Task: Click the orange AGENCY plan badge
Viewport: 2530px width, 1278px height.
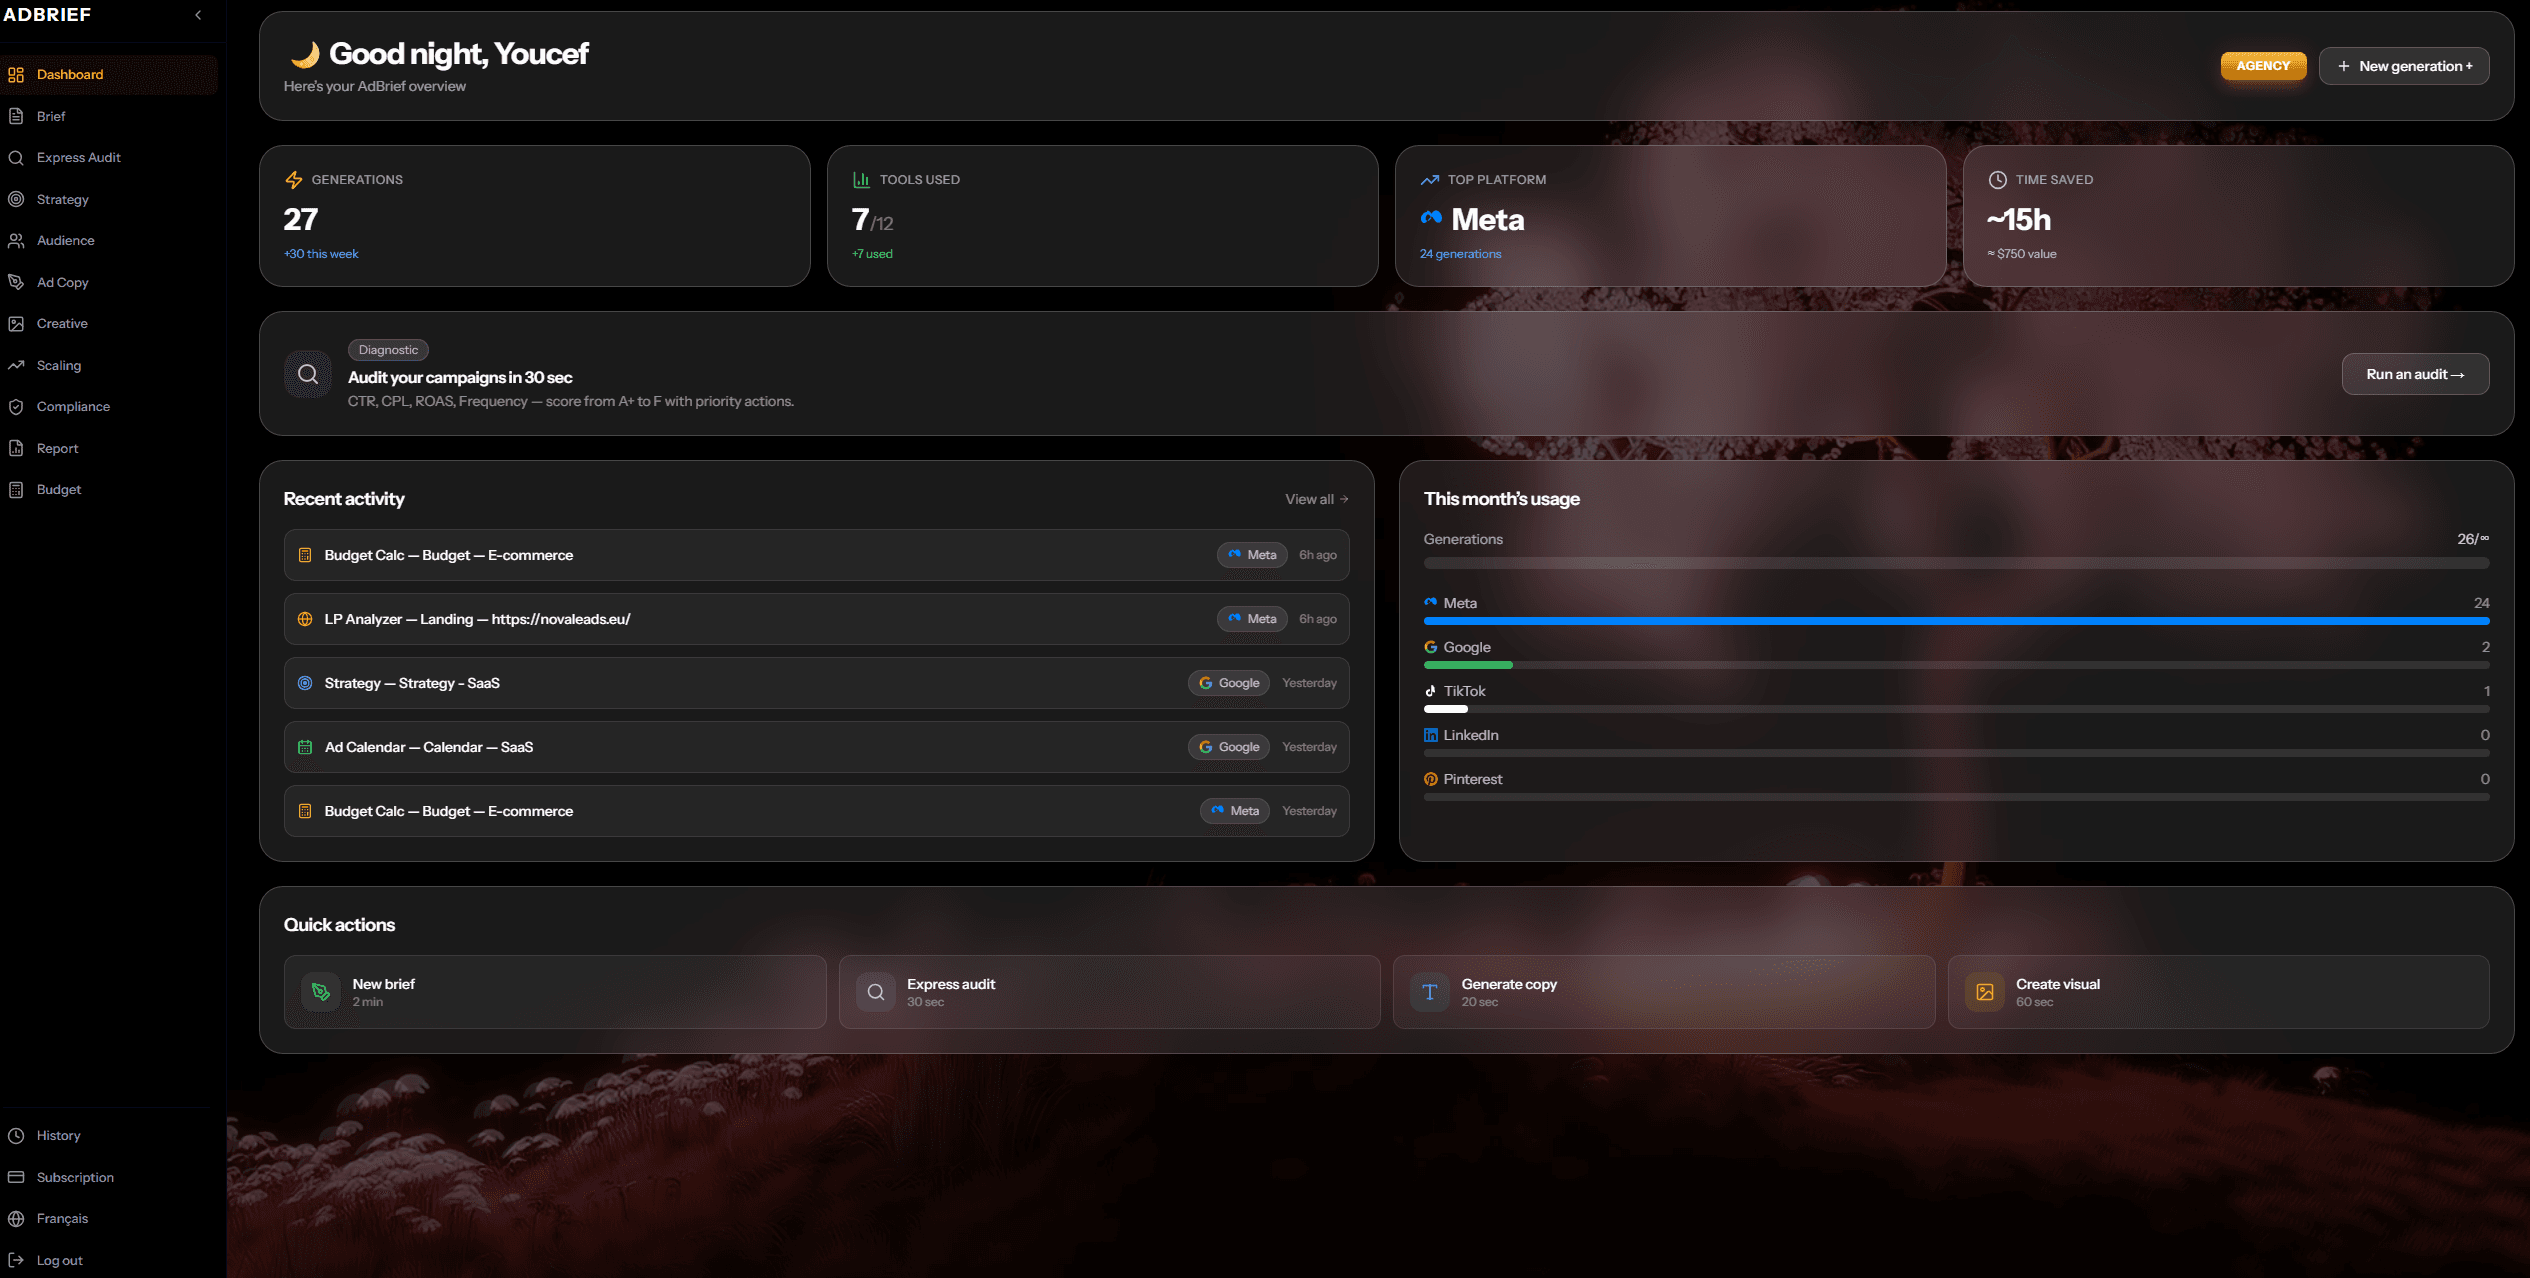Action: (2263, 66)
